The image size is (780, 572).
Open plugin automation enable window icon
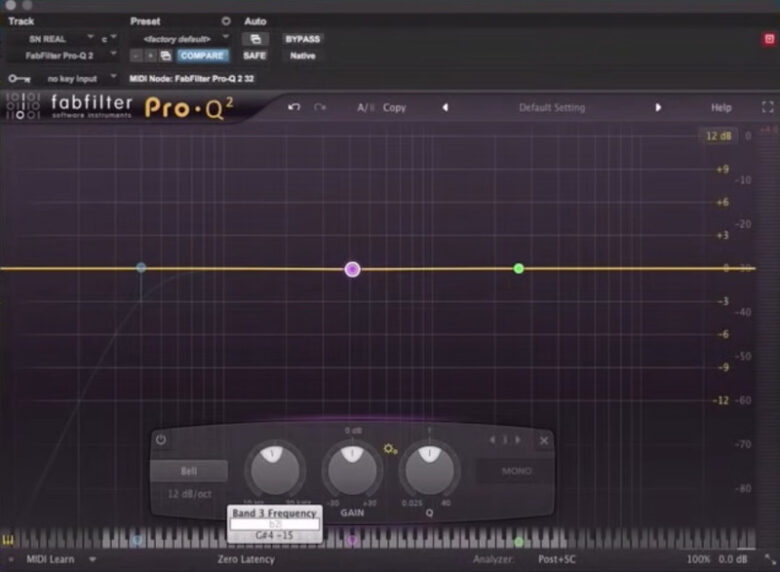(x=255, y=39)
